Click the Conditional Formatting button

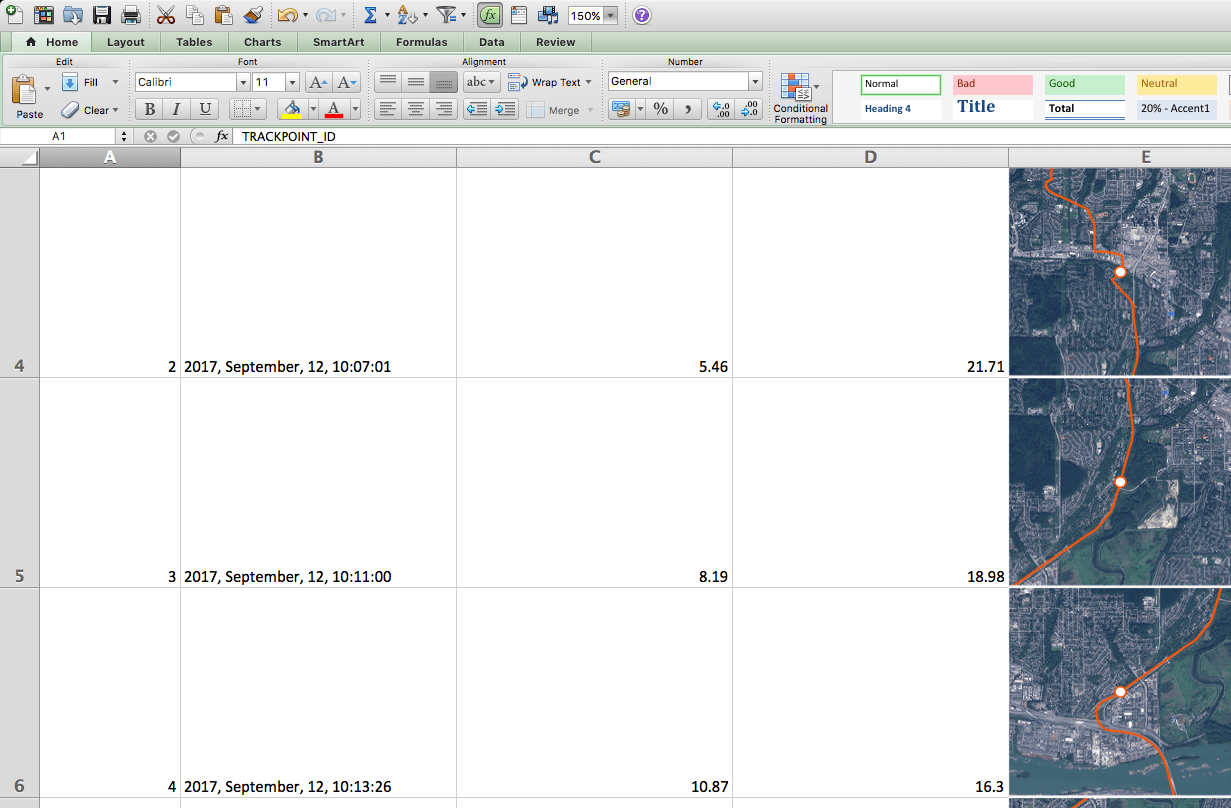coord(800,98)
